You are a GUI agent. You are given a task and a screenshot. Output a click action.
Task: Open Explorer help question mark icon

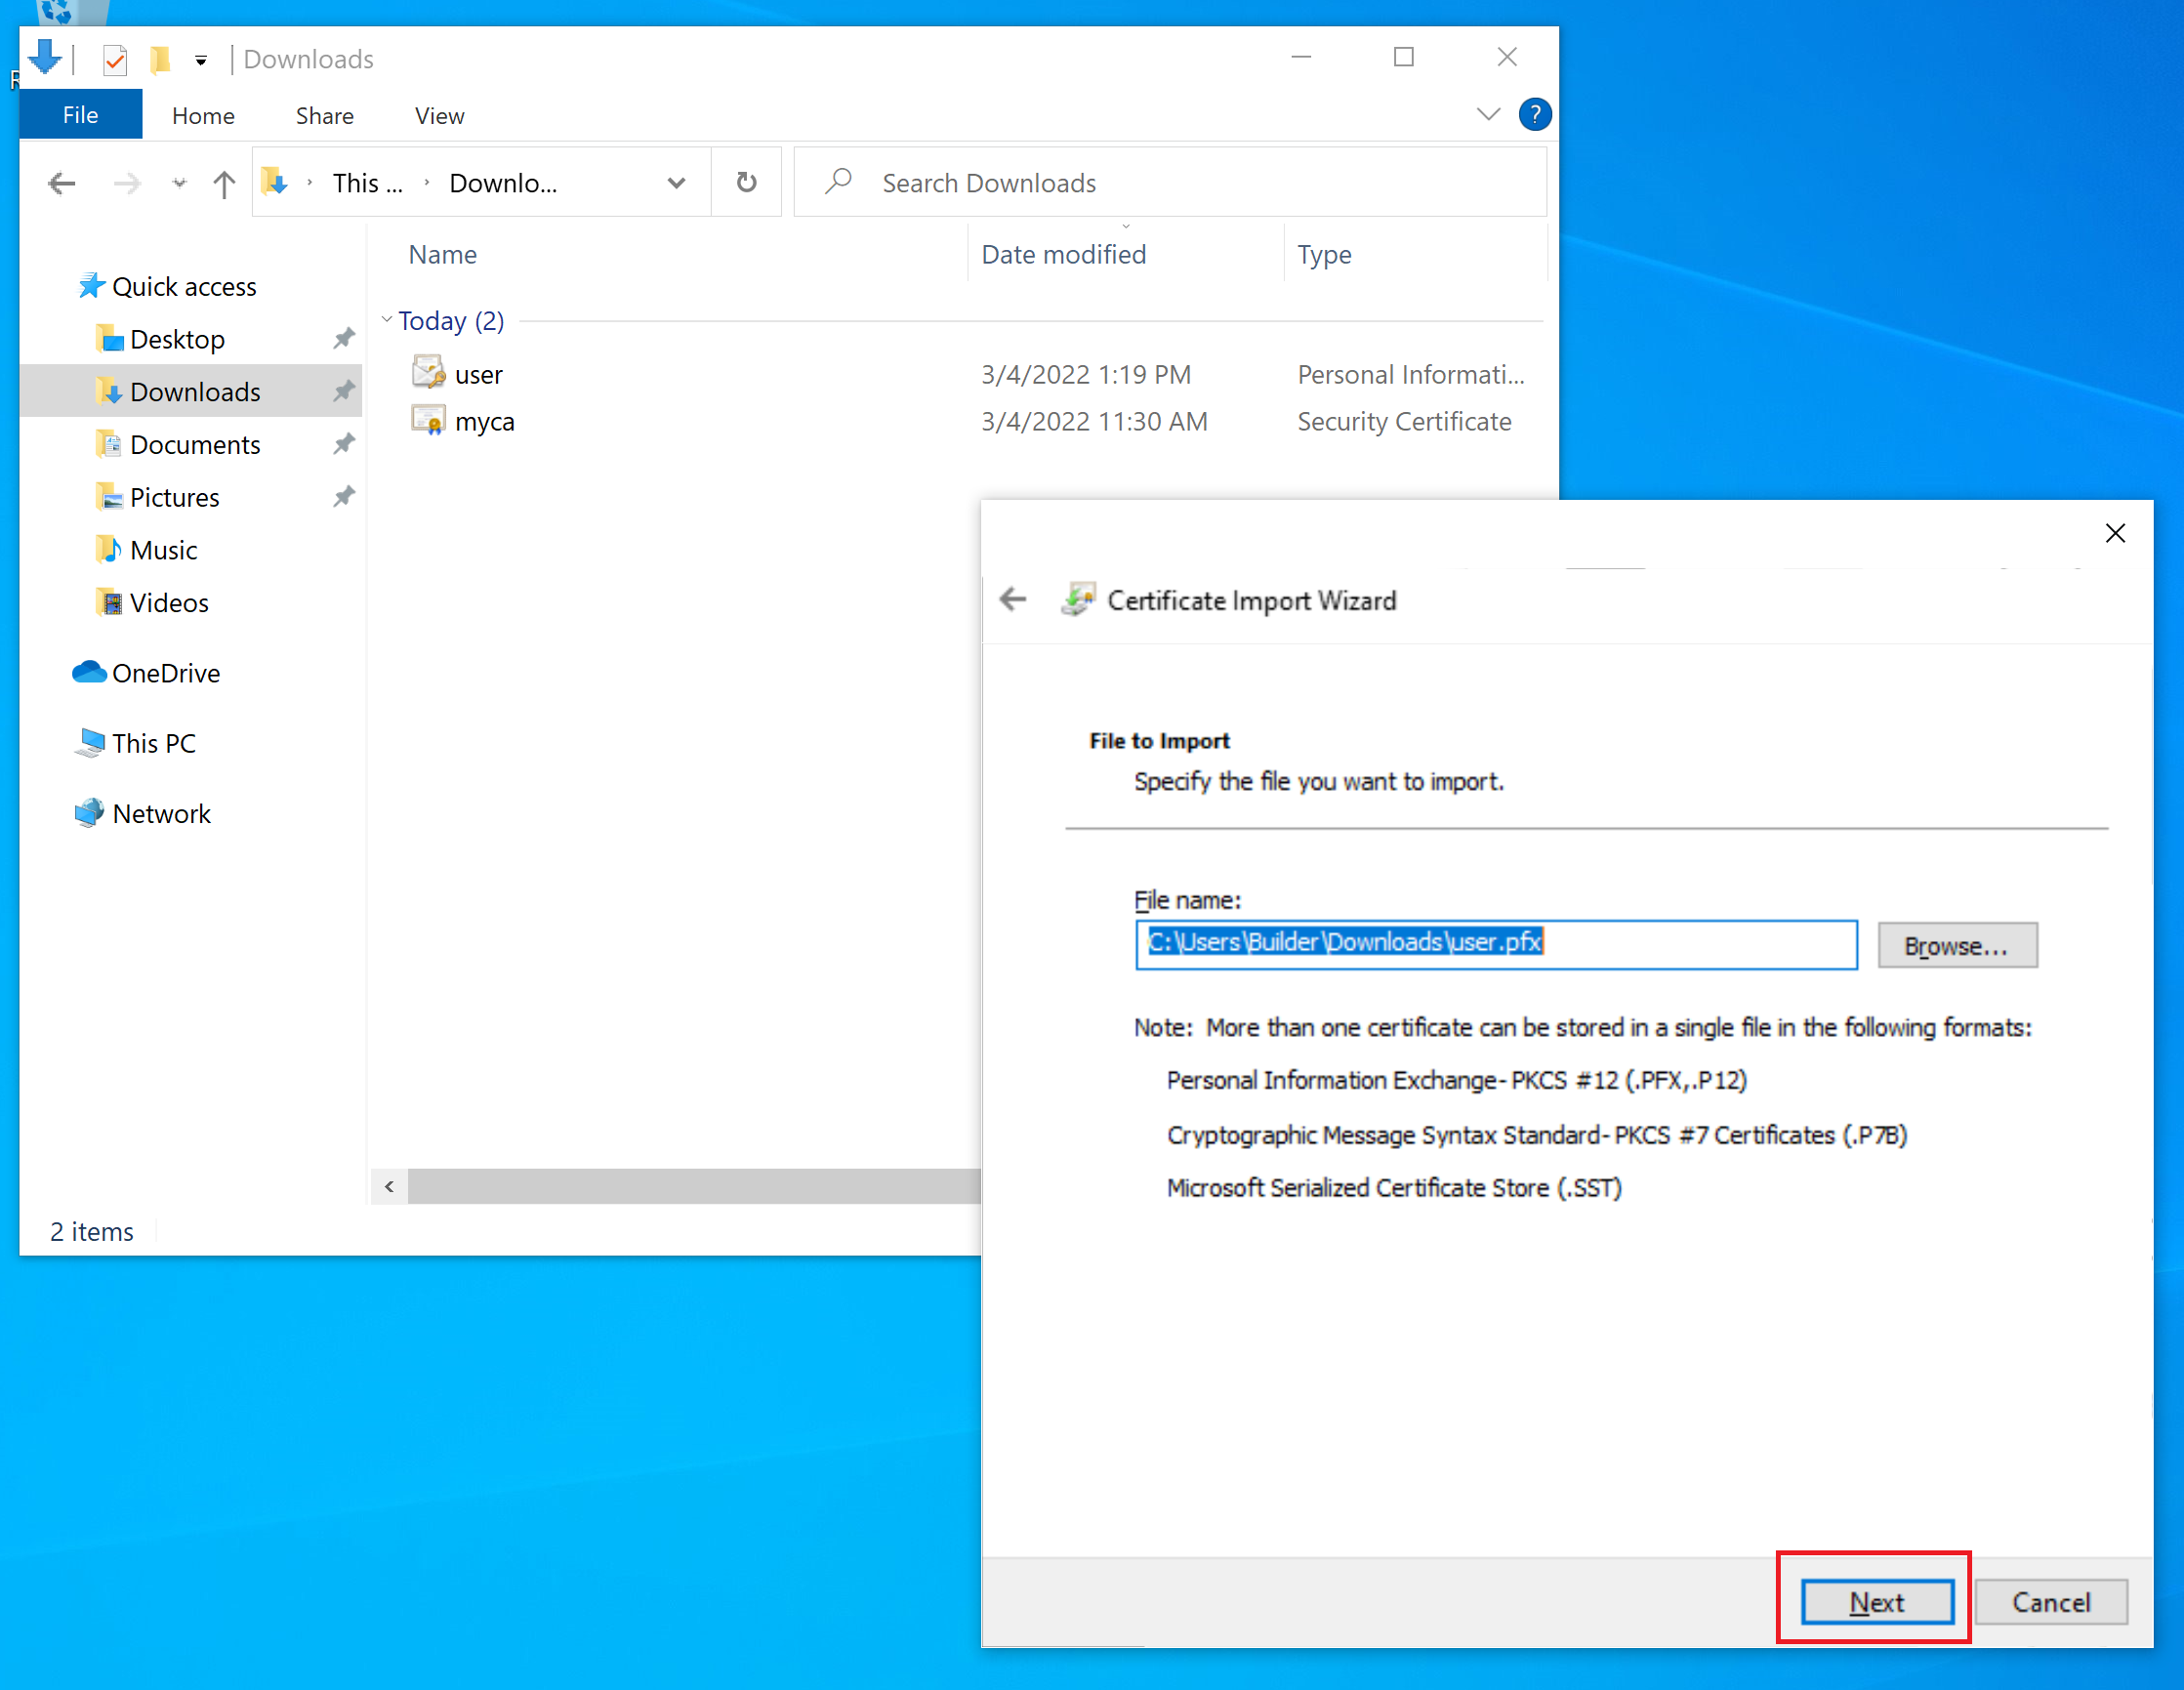click(1533, 114)
